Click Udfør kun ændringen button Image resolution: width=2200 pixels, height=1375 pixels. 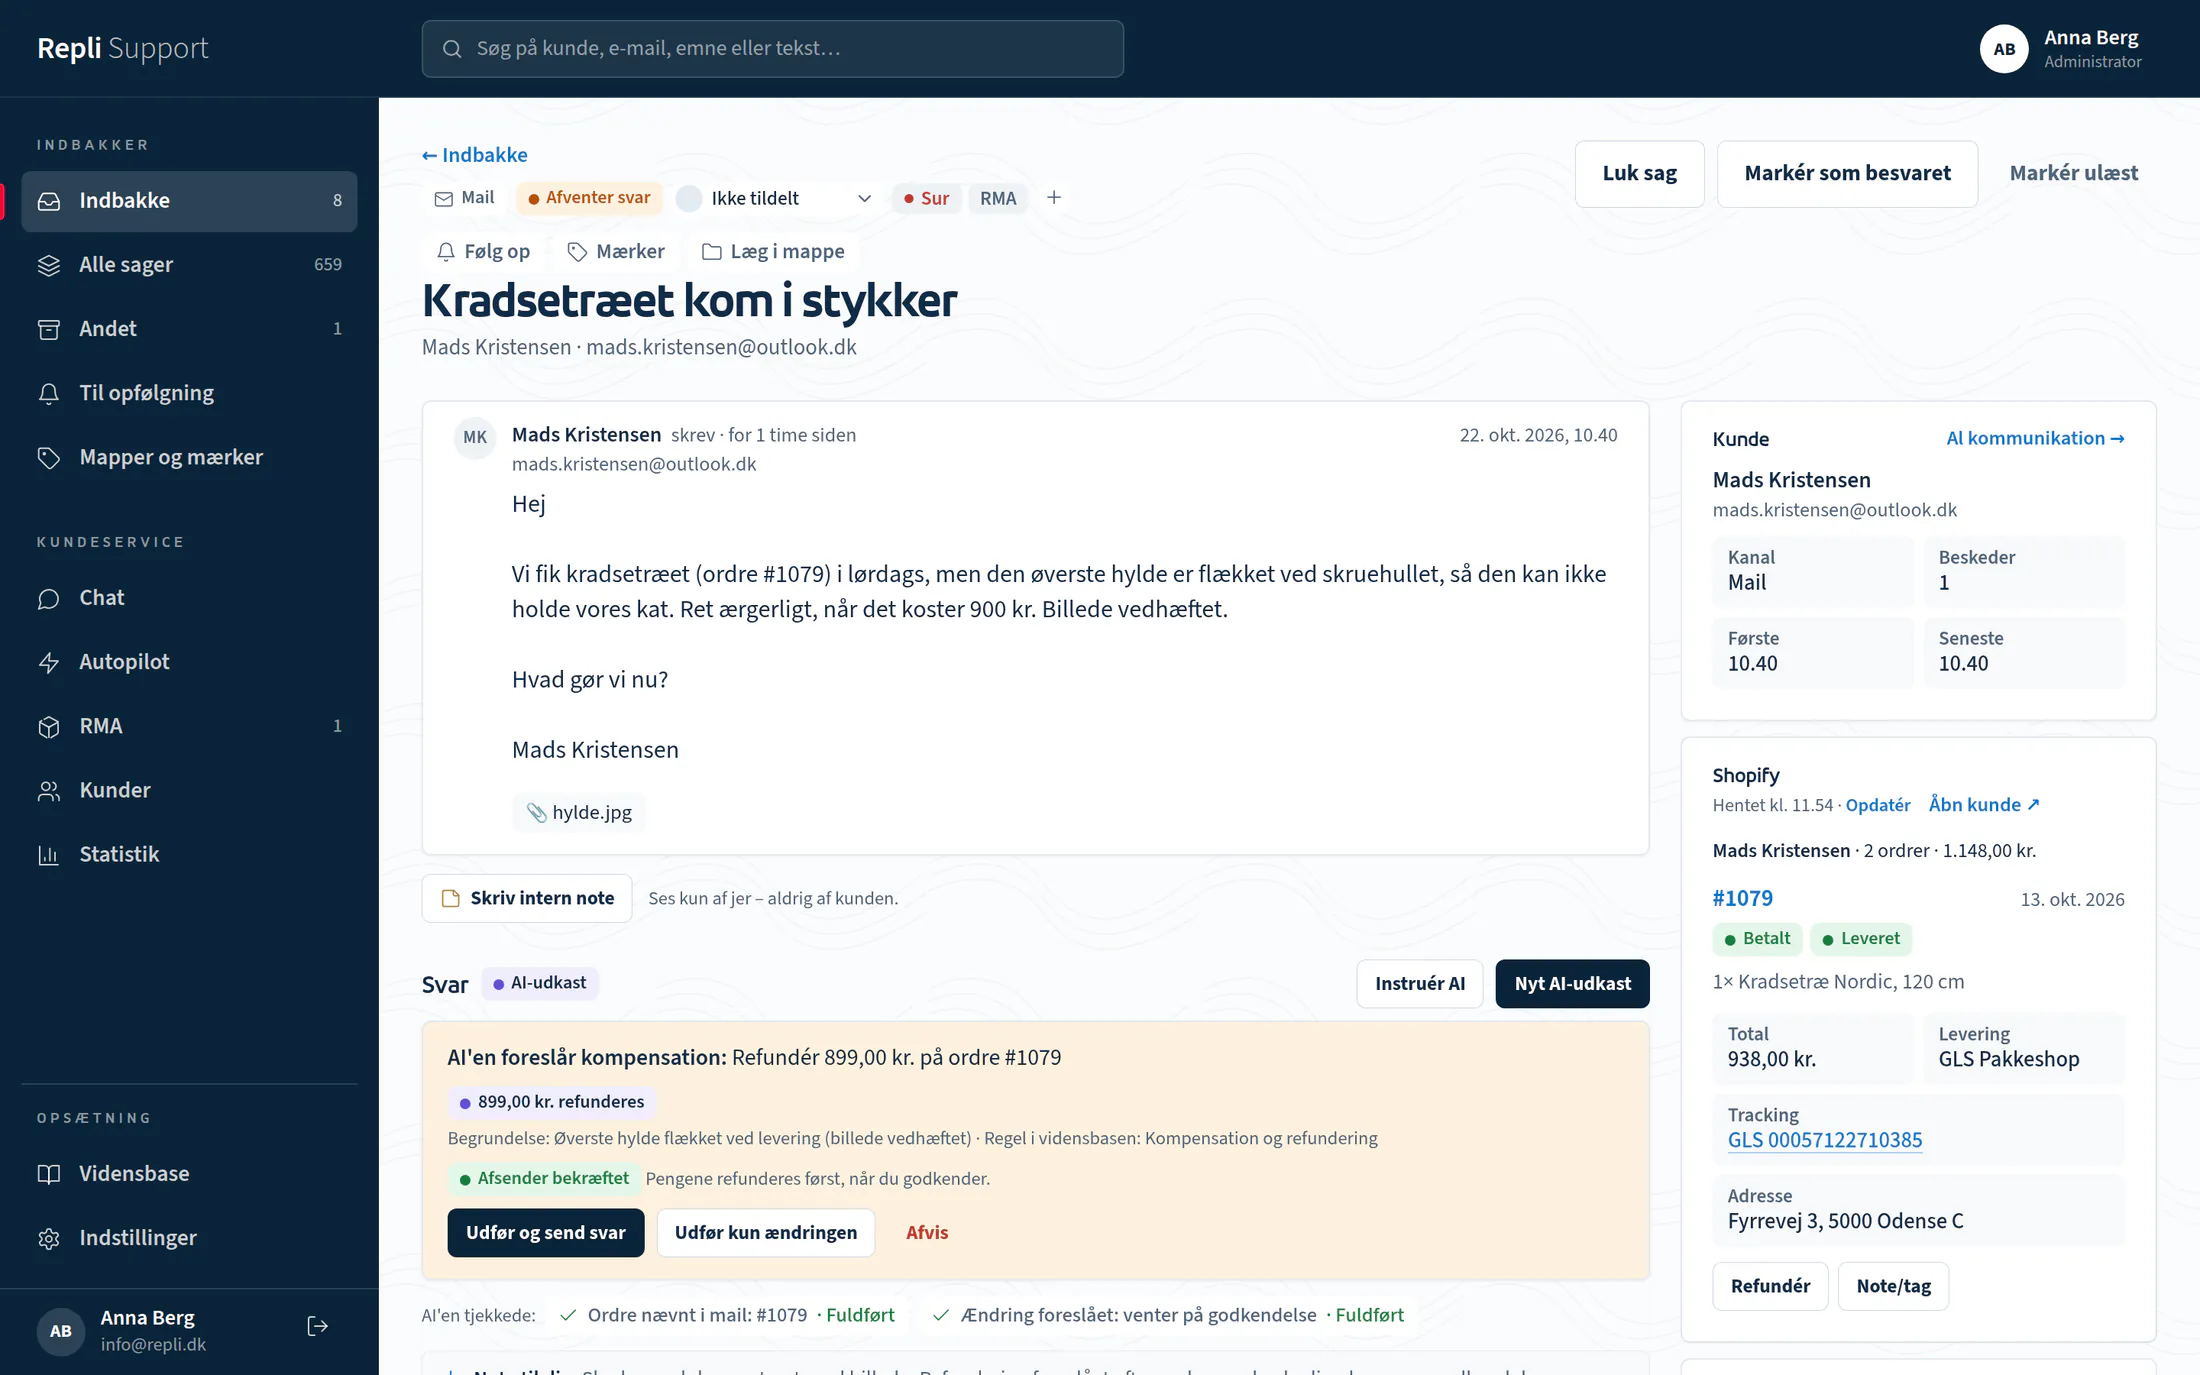[766, 1233]
